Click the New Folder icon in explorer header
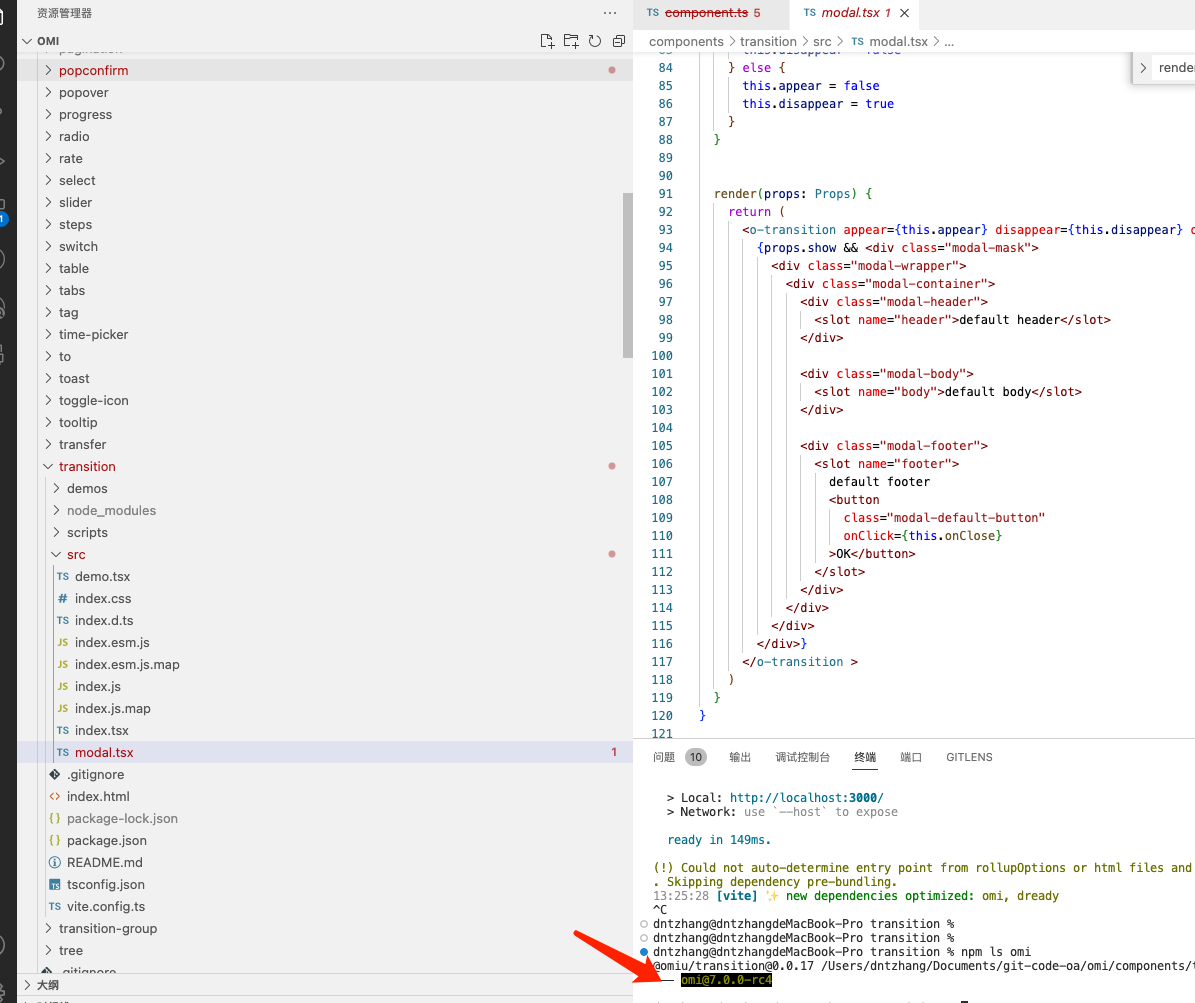This screenshot has height=1003, width=1195. coord(571,41)
